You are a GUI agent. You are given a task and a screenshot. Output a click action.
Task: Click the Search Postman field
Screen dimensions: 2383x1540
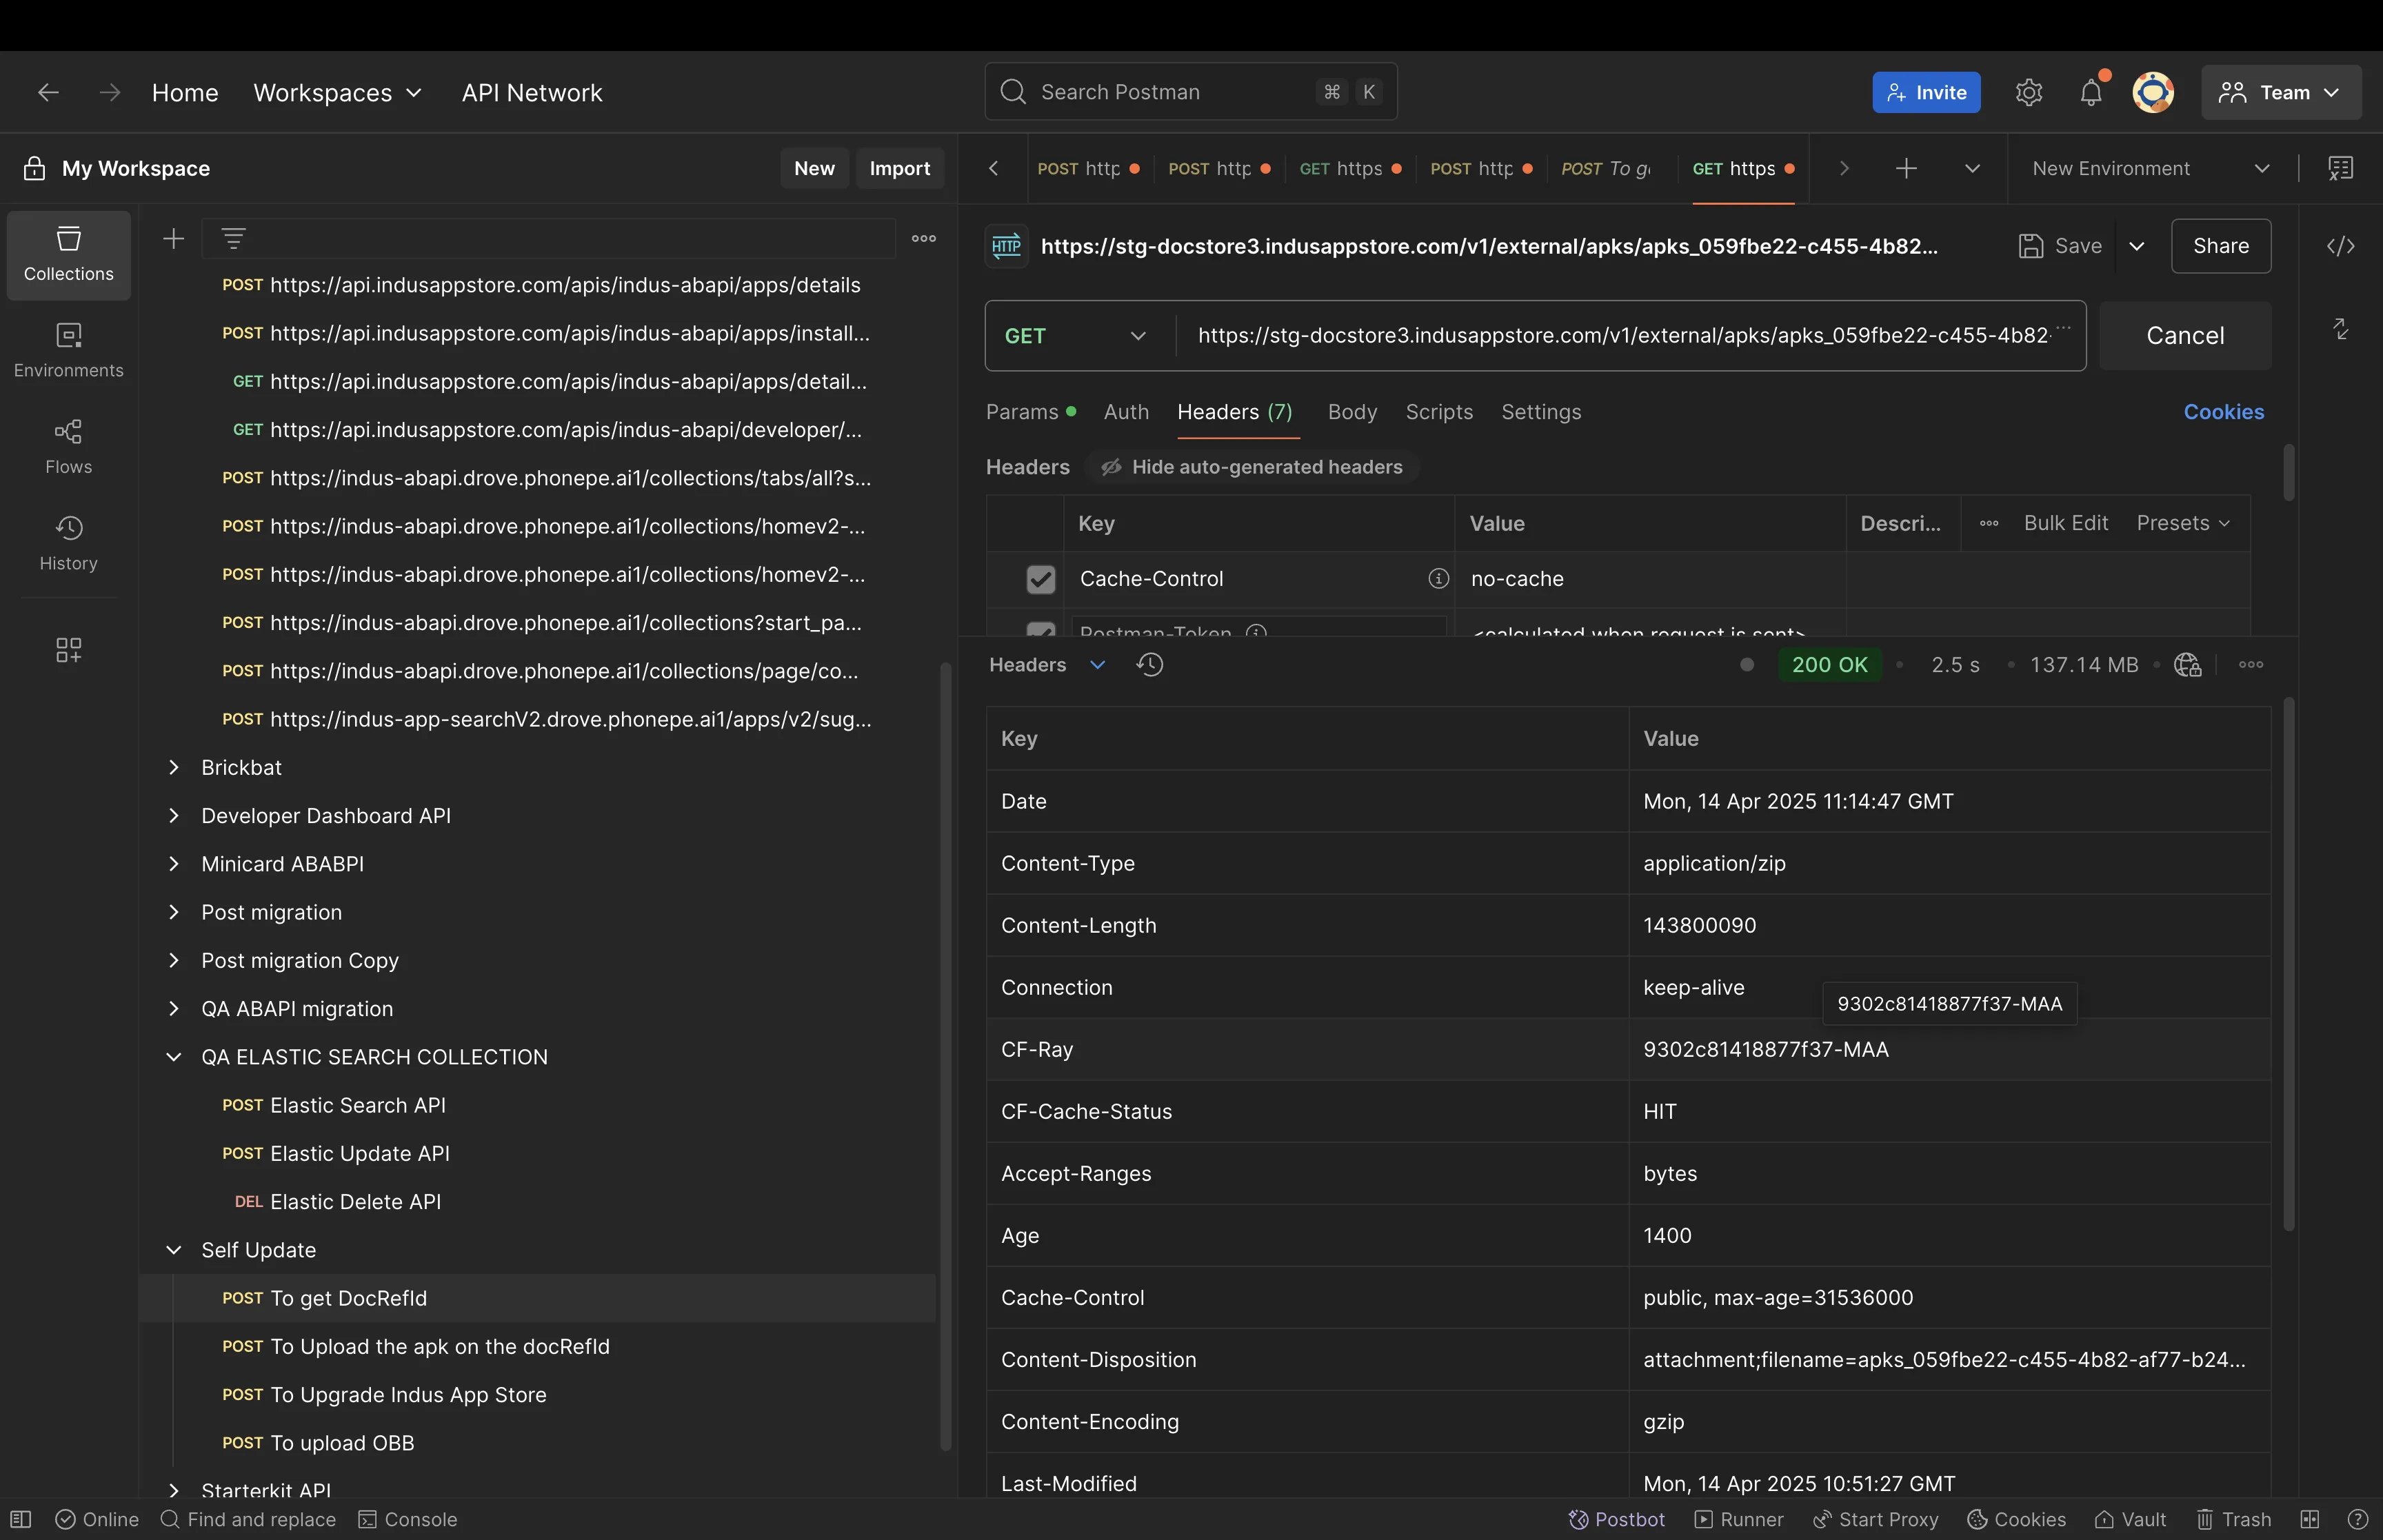1191,92
